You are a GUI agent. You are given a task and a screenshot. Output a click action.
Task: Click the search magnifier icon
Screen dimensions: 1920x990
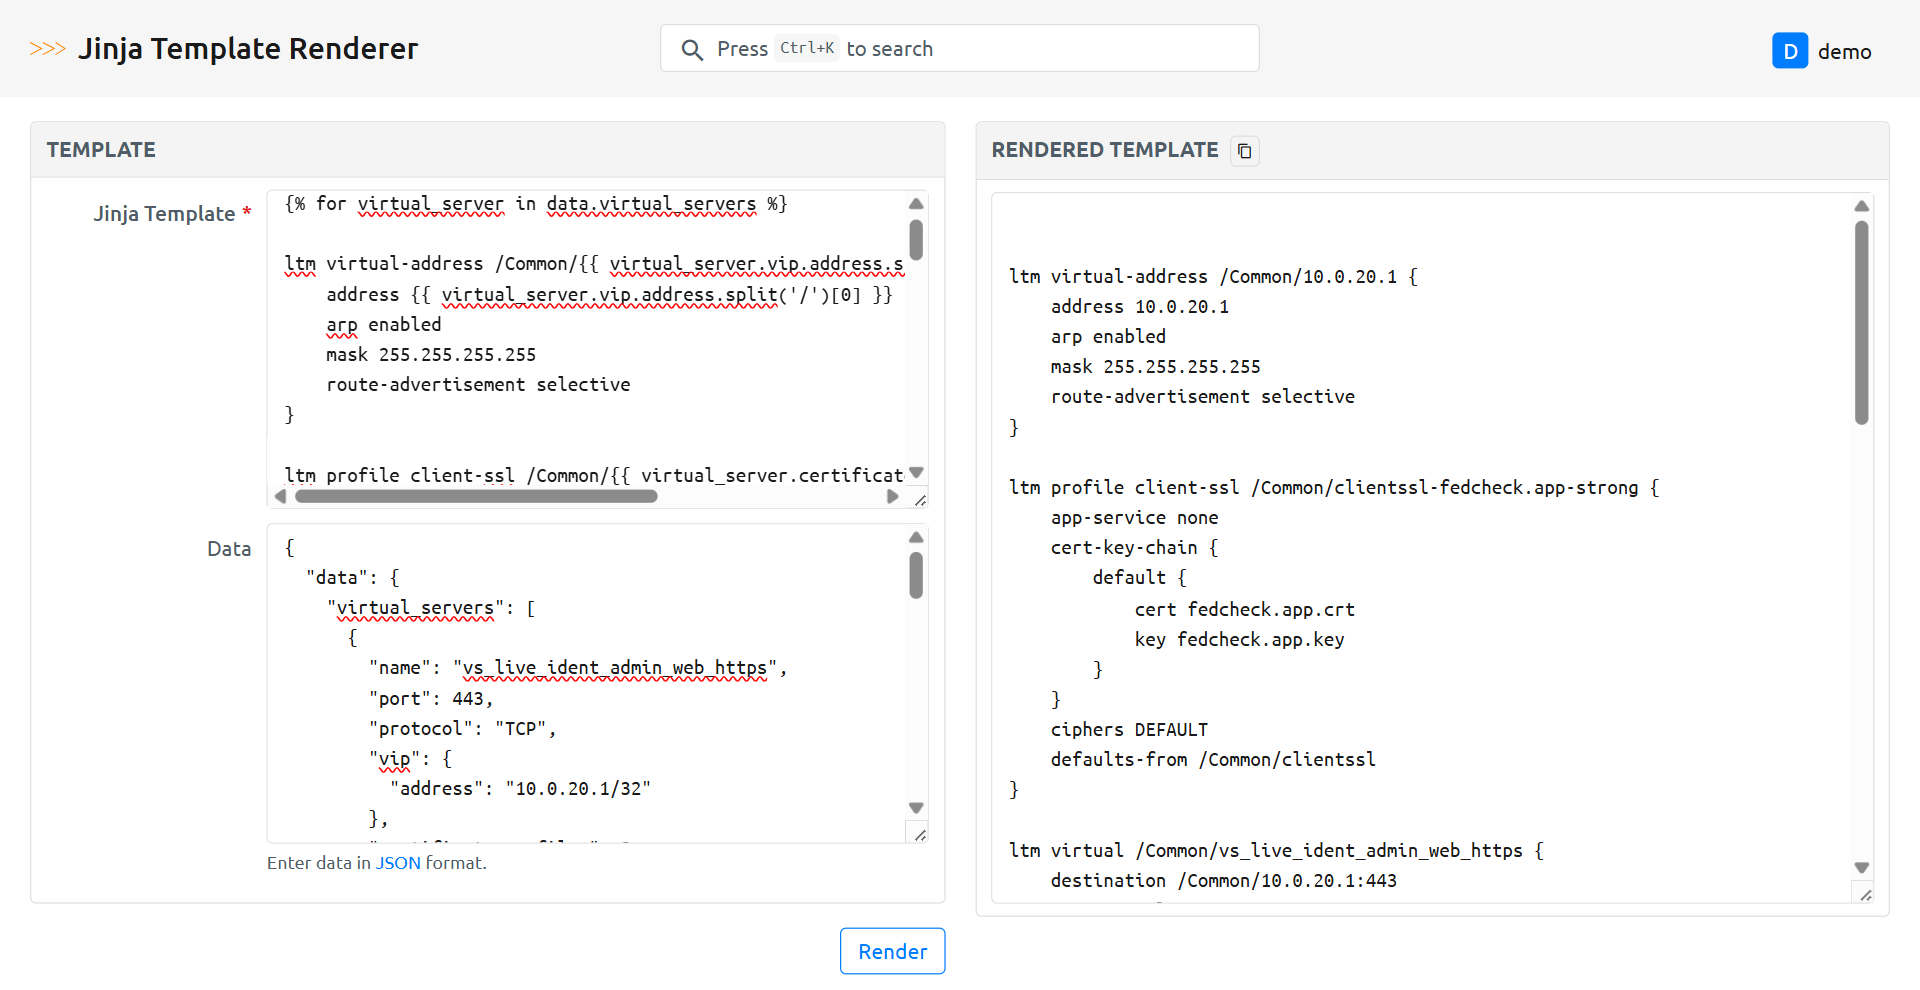pyautogui.click(x=691, y=50)
